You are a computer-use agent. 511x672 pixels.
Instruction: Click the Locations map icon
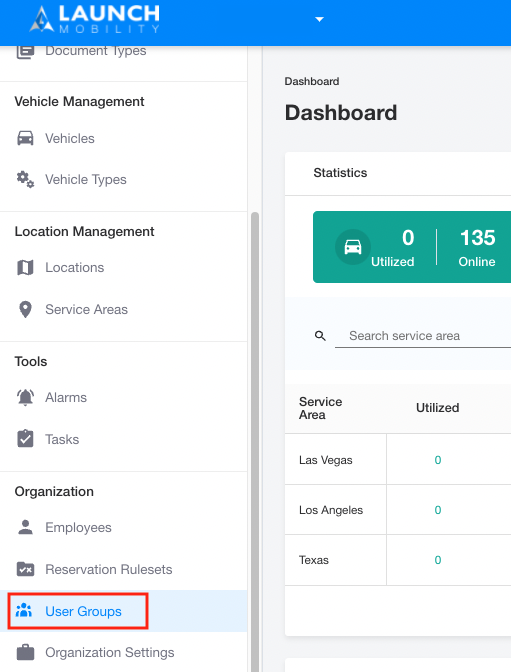25,267
